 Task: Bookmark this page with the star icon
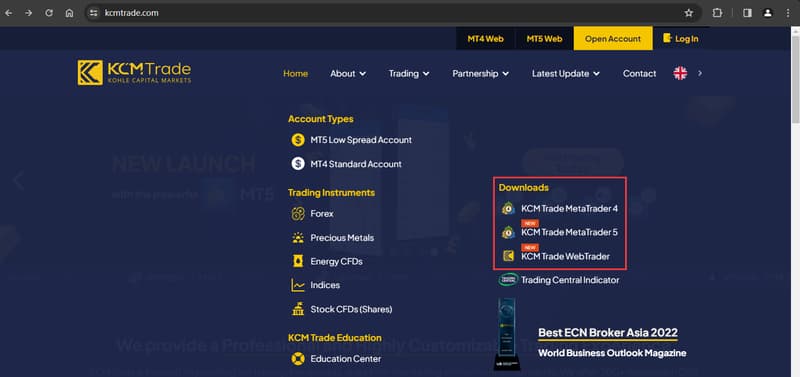tap(689, 13)
